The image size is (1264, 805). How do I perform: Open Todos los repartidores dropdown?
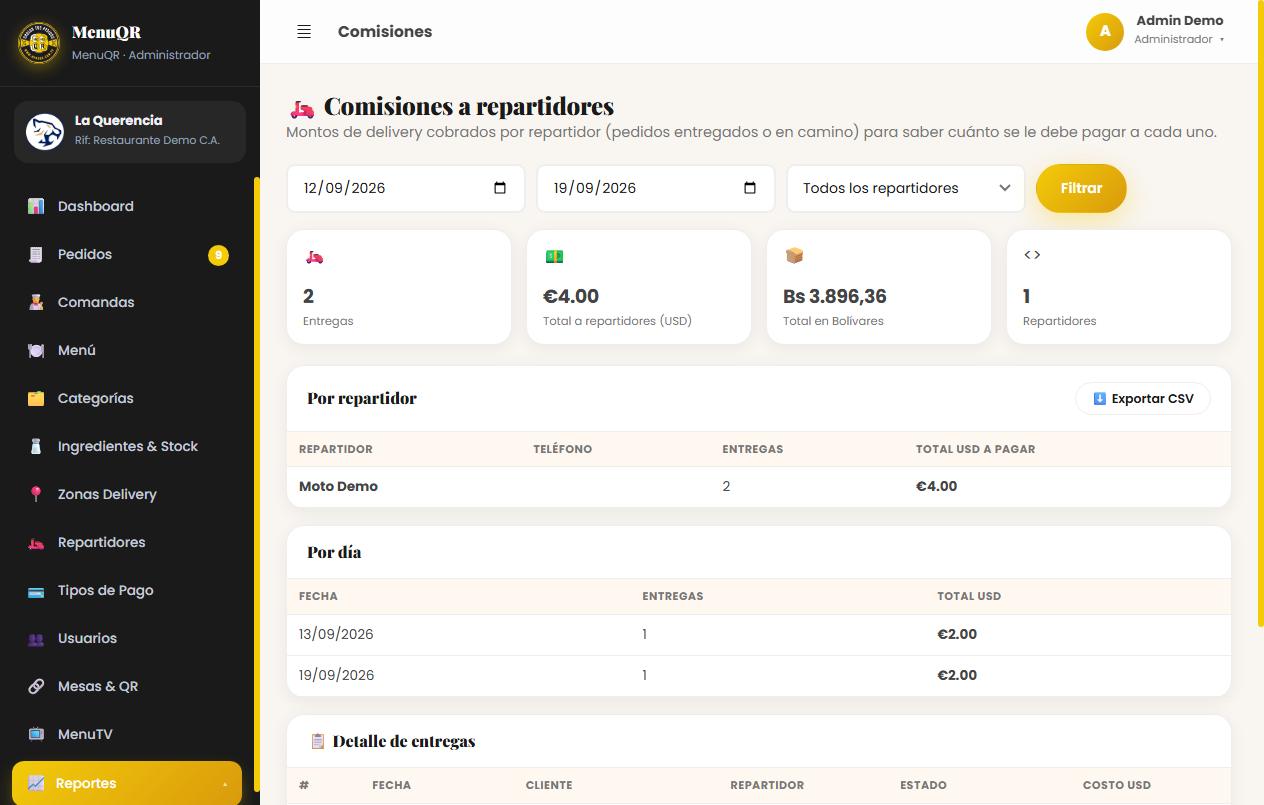(906, 188)
